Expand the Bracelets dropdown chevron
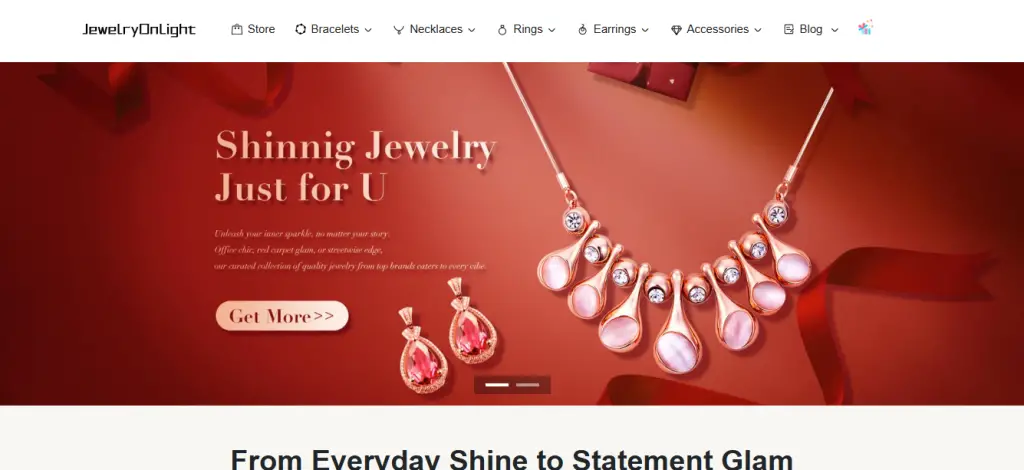This screenshot has height=470, width=1024. pyautogui.click(x=368, y=30)
